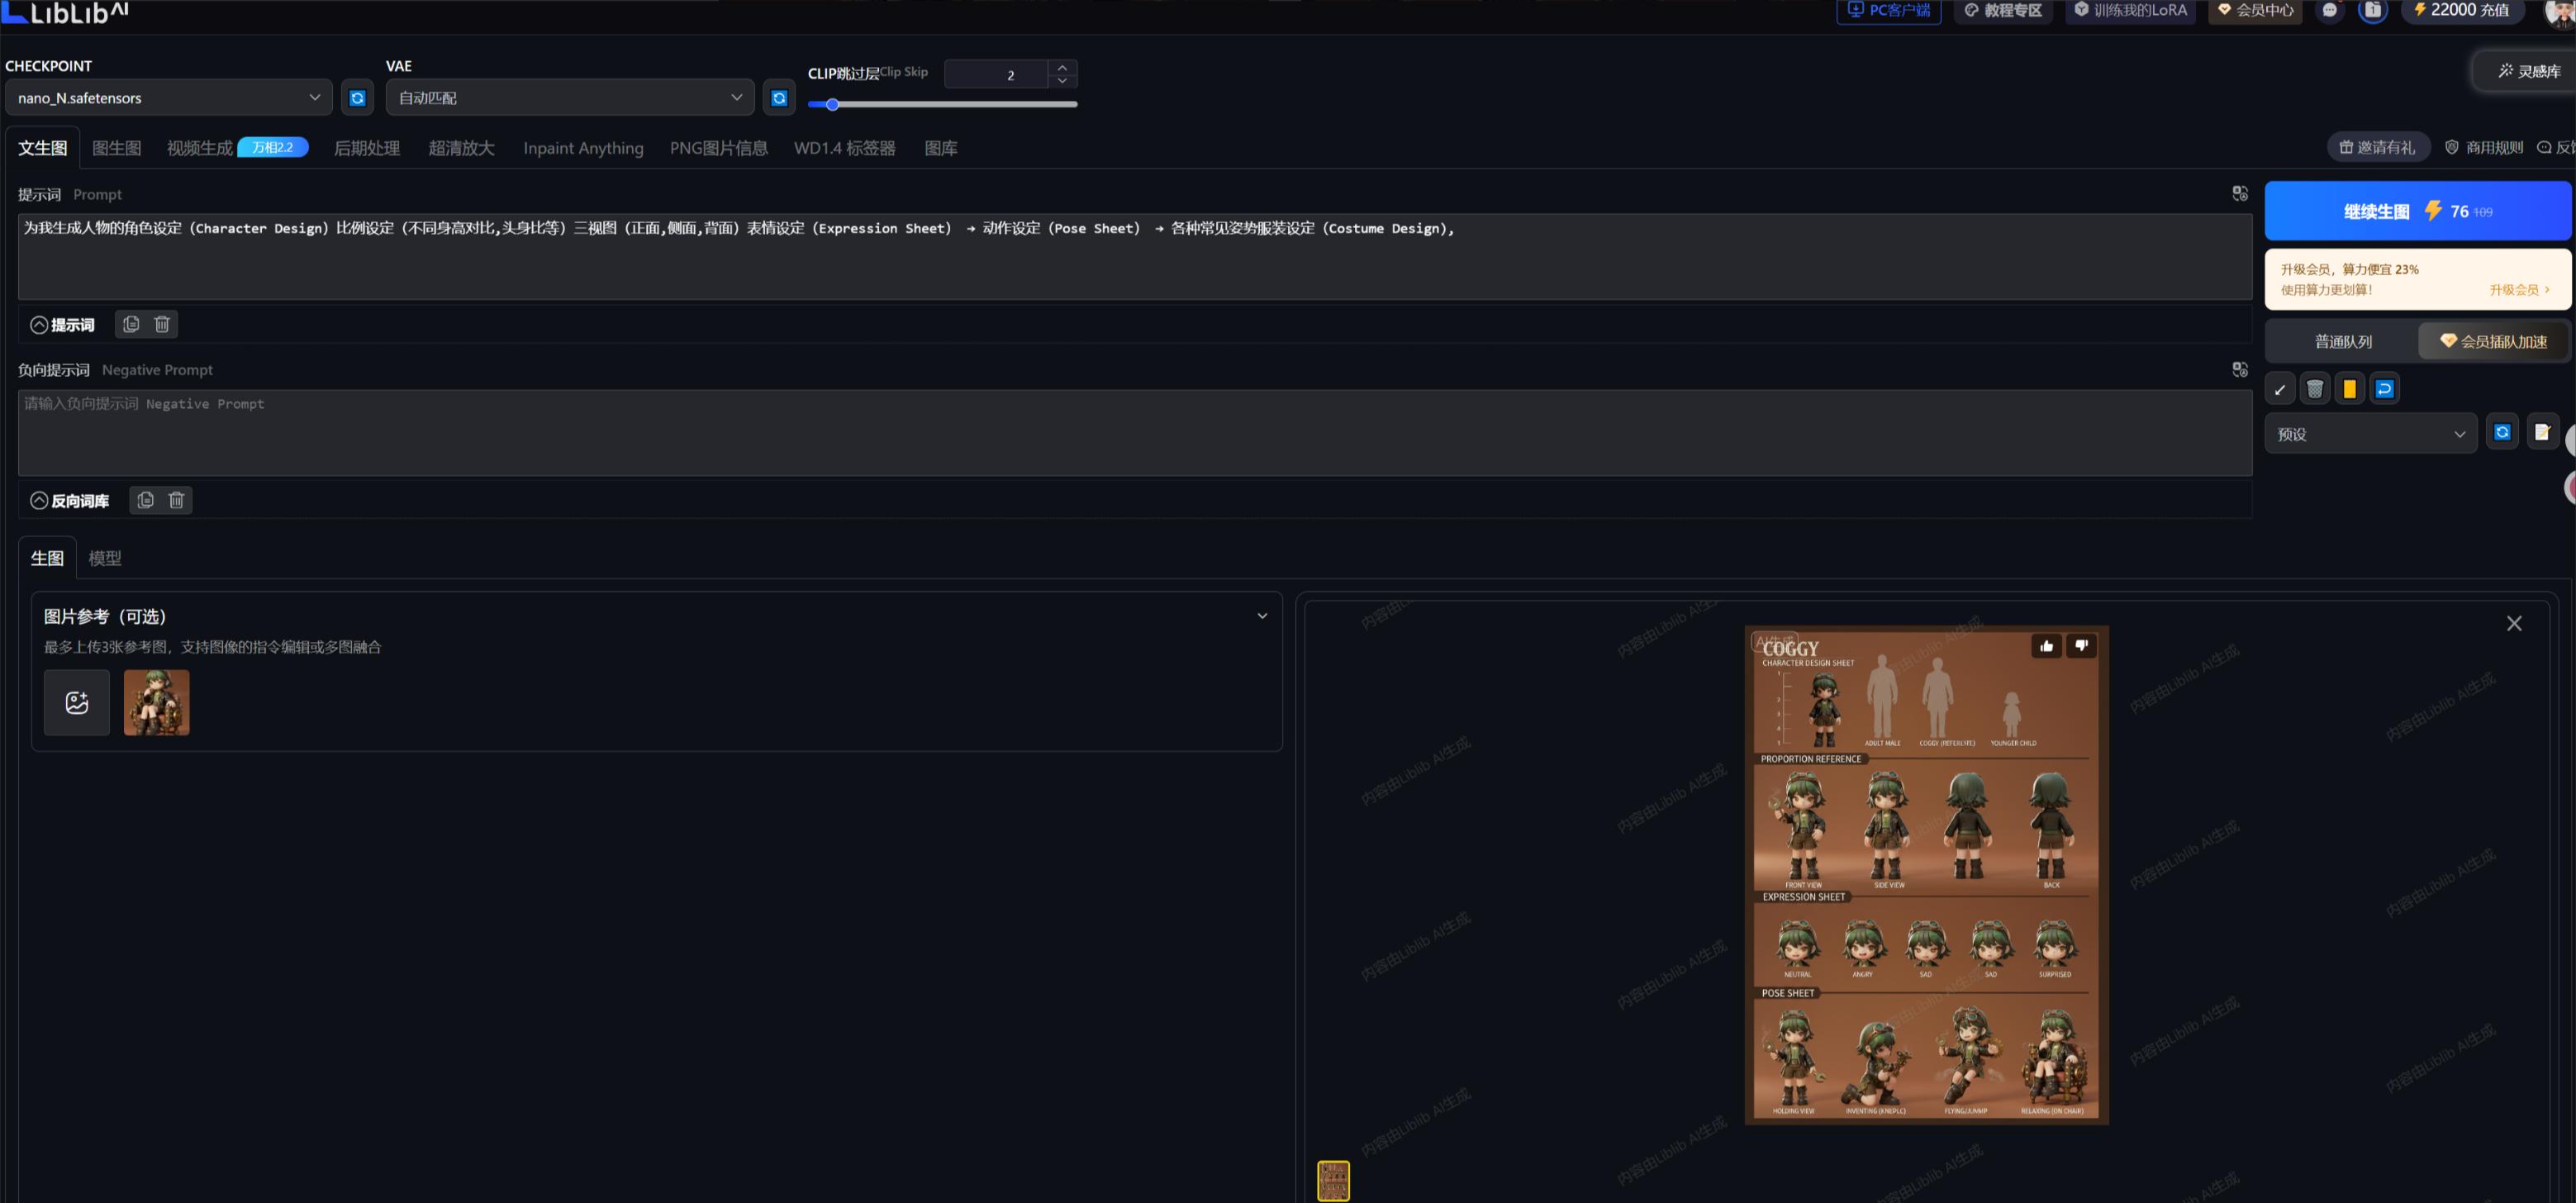
Task: Click the trash-basket icon below the queue options
Action: 2314,389
